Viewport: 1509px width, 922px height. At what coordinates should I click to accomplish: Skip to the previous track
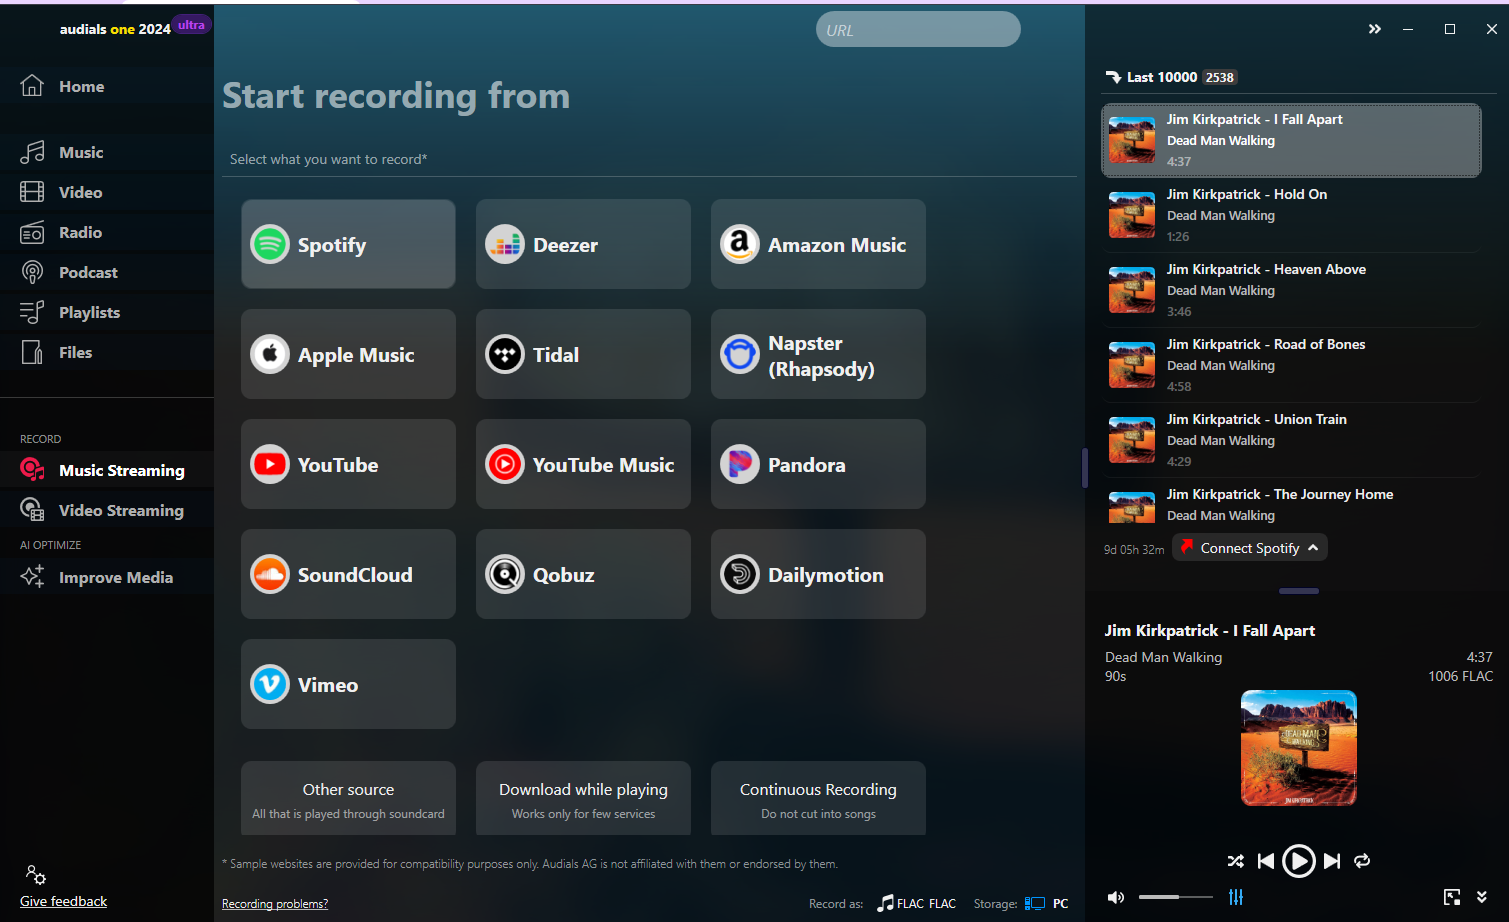pos(1266,861)
